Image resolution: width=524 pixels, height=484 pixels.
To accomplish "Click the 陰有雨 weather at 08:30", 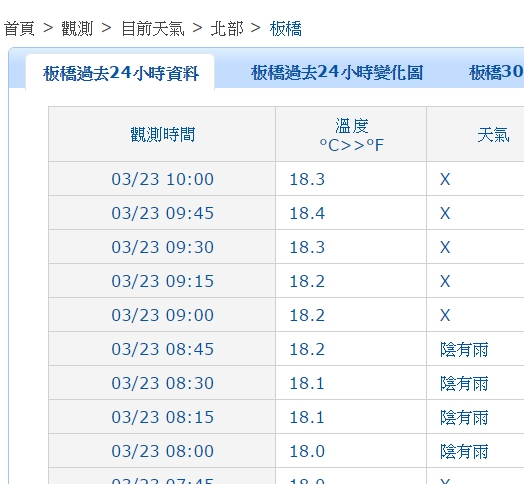I will (464, 383).
